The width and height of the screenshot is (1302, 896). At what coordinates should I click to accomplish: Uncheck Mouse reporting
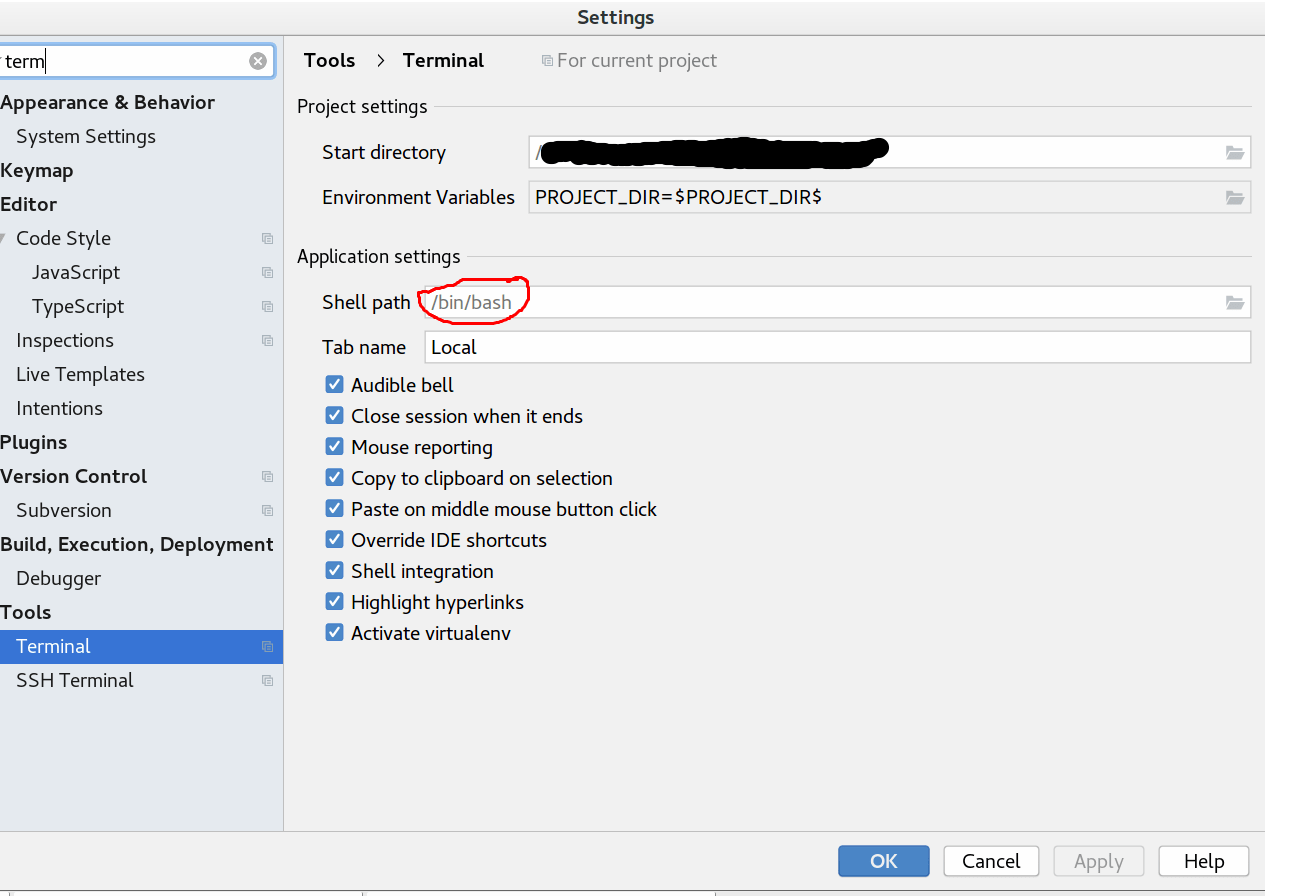pyautogui.click(x=334, y=446)
